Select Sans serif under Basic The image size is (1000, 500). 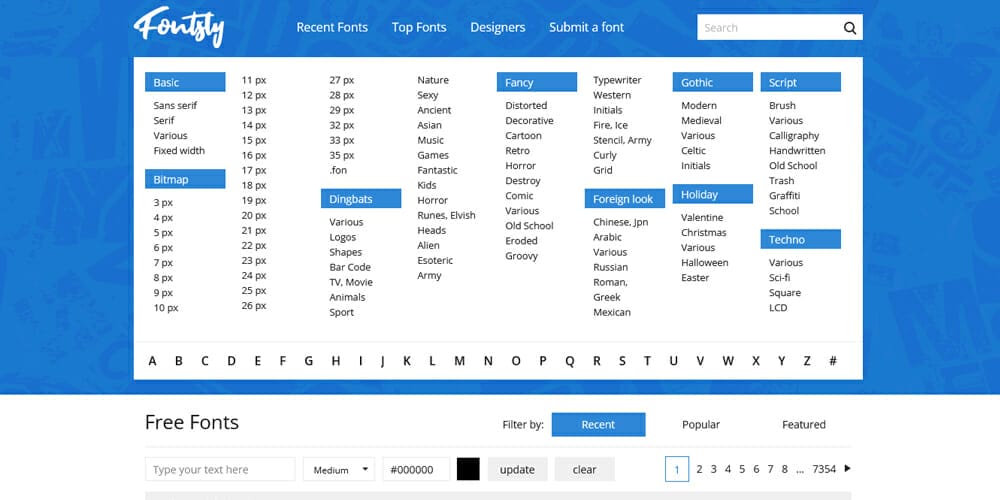click(175, 105)
